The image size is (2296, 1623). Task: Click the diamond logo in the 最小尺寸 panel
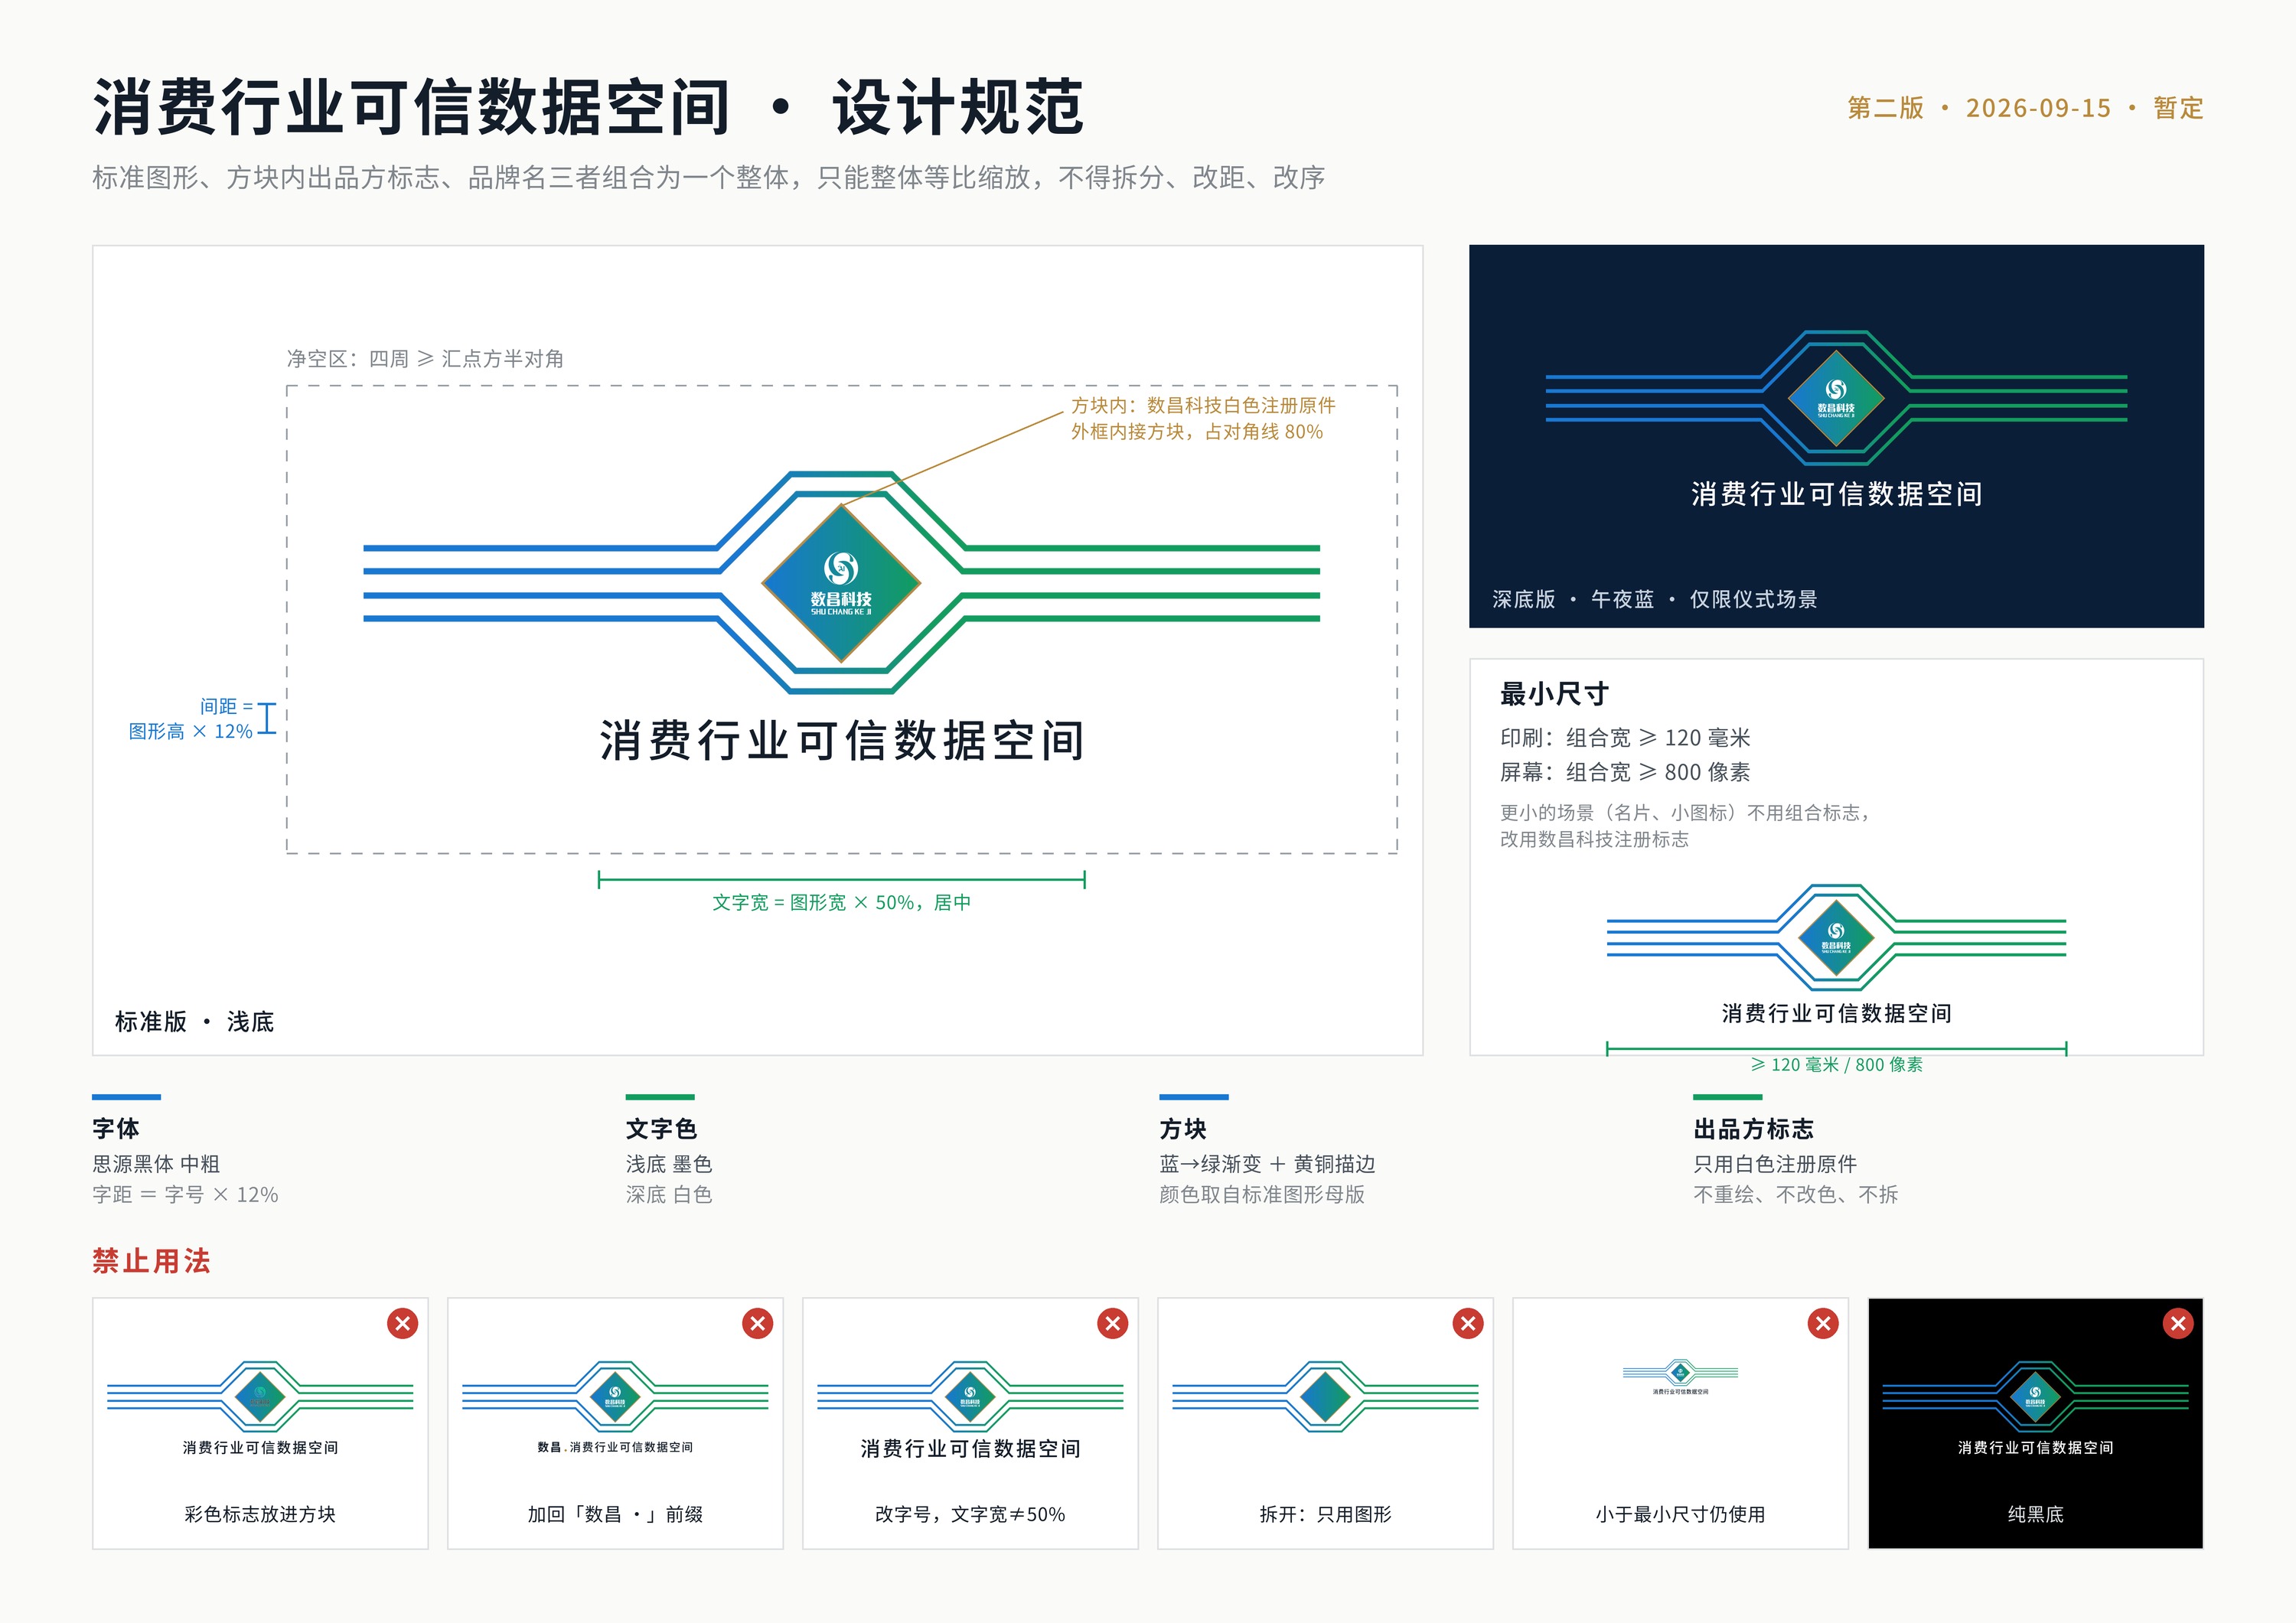tap(1836, 937)
